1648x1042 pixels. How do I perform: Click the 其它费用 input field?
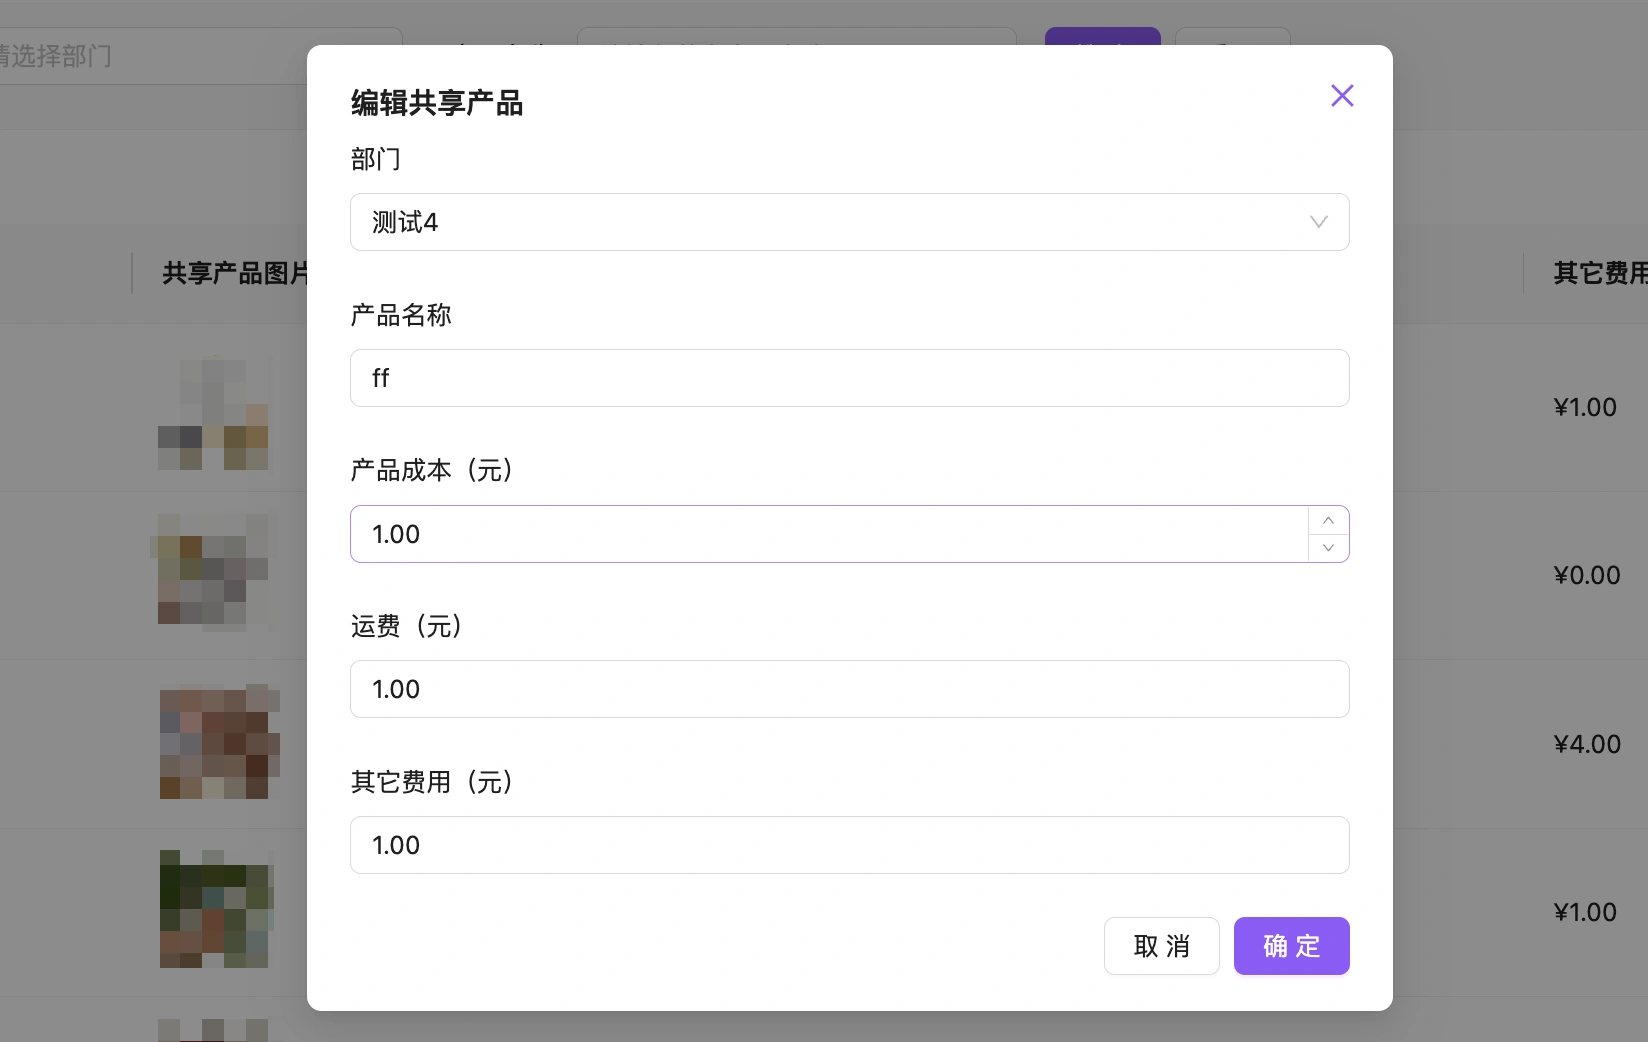click(849, 845)
